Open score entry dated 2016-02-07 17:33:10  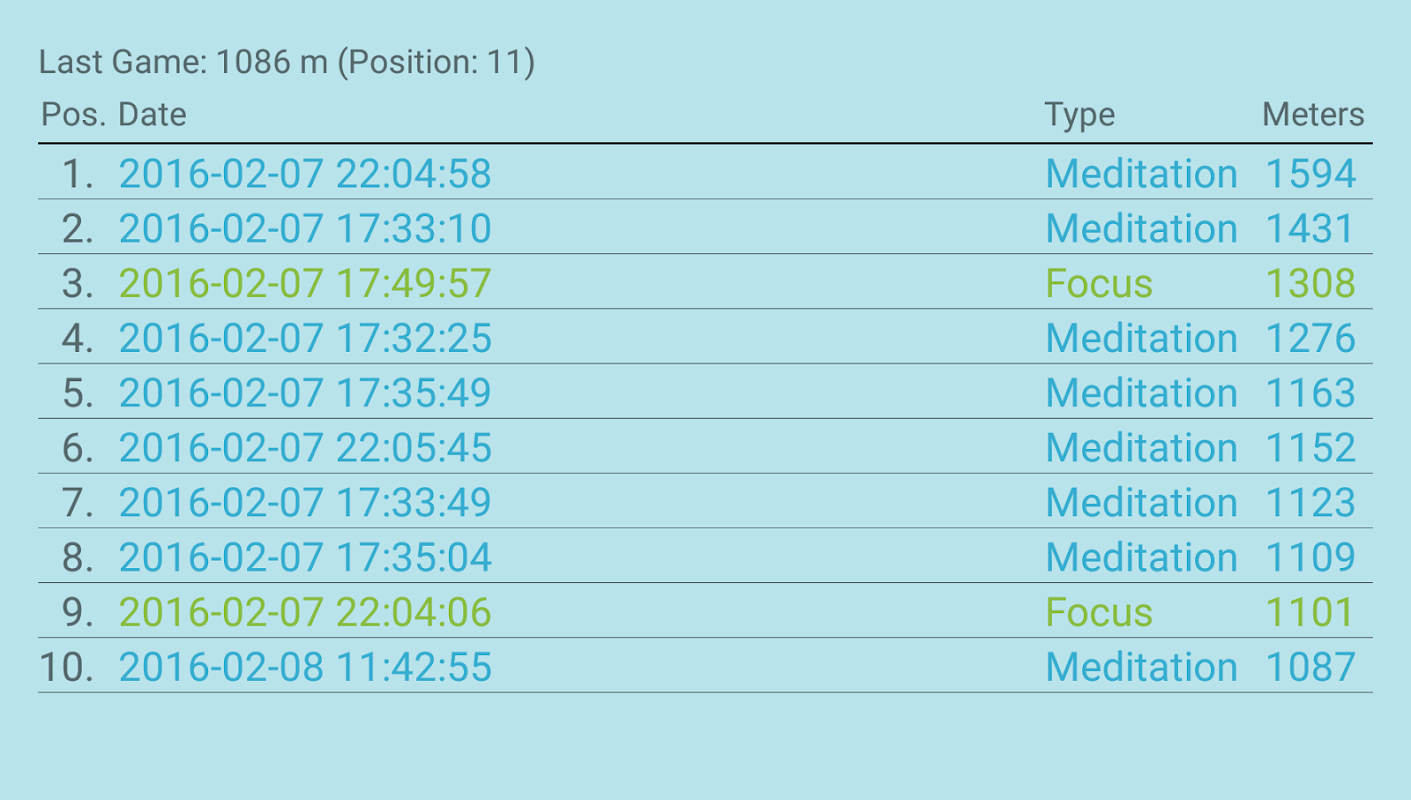point(305,229)
